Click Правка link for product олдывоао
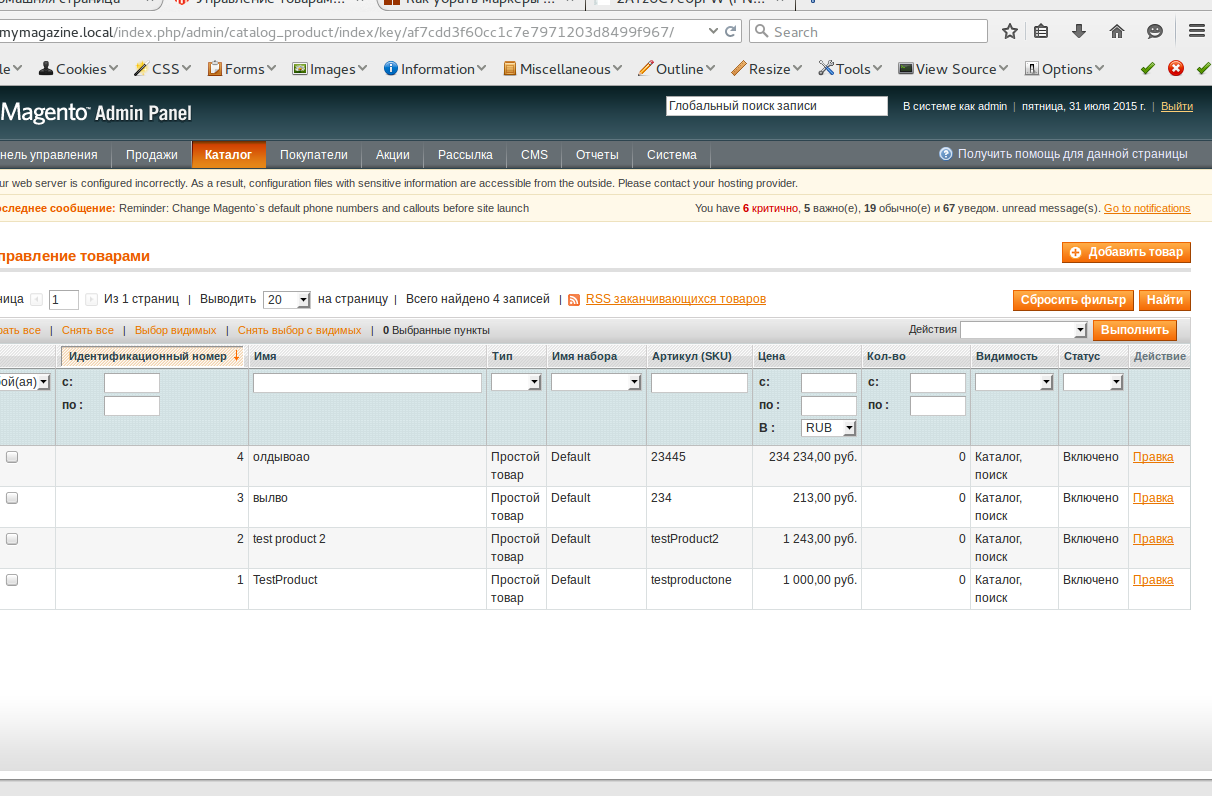Viewport: 1212px width, 796px height. pyautogui.click(x=1153, y=457)
